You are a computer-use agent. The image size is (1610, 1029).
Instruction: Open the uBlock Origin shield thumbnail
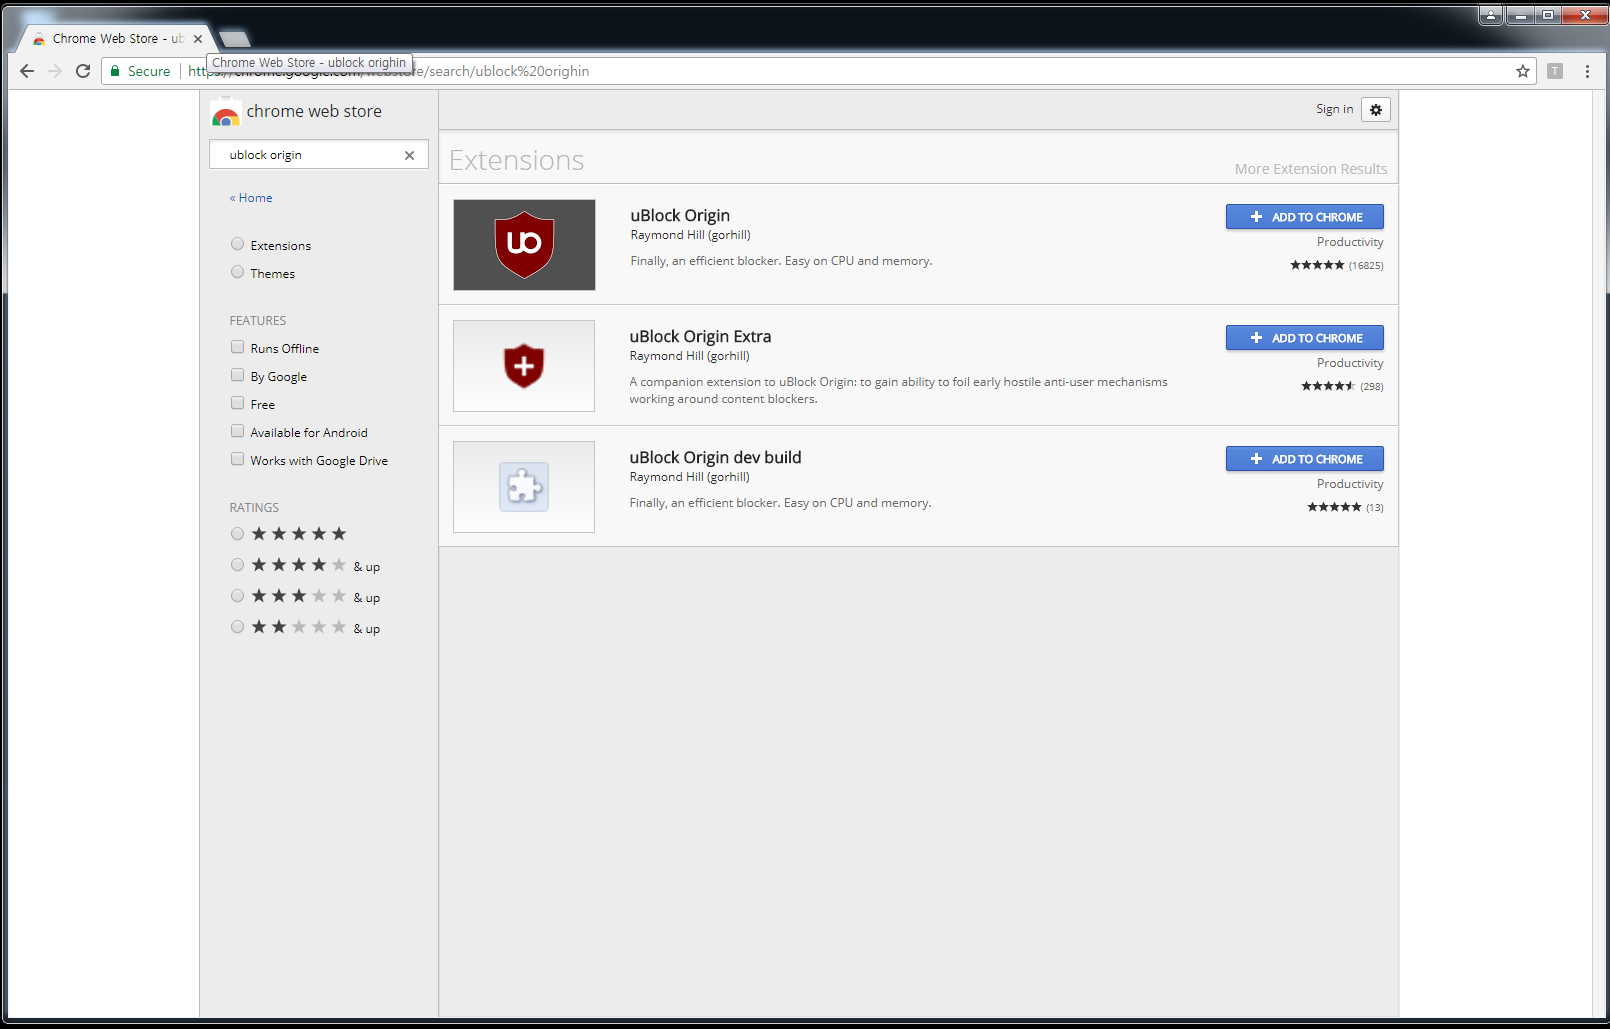(524, 245)
